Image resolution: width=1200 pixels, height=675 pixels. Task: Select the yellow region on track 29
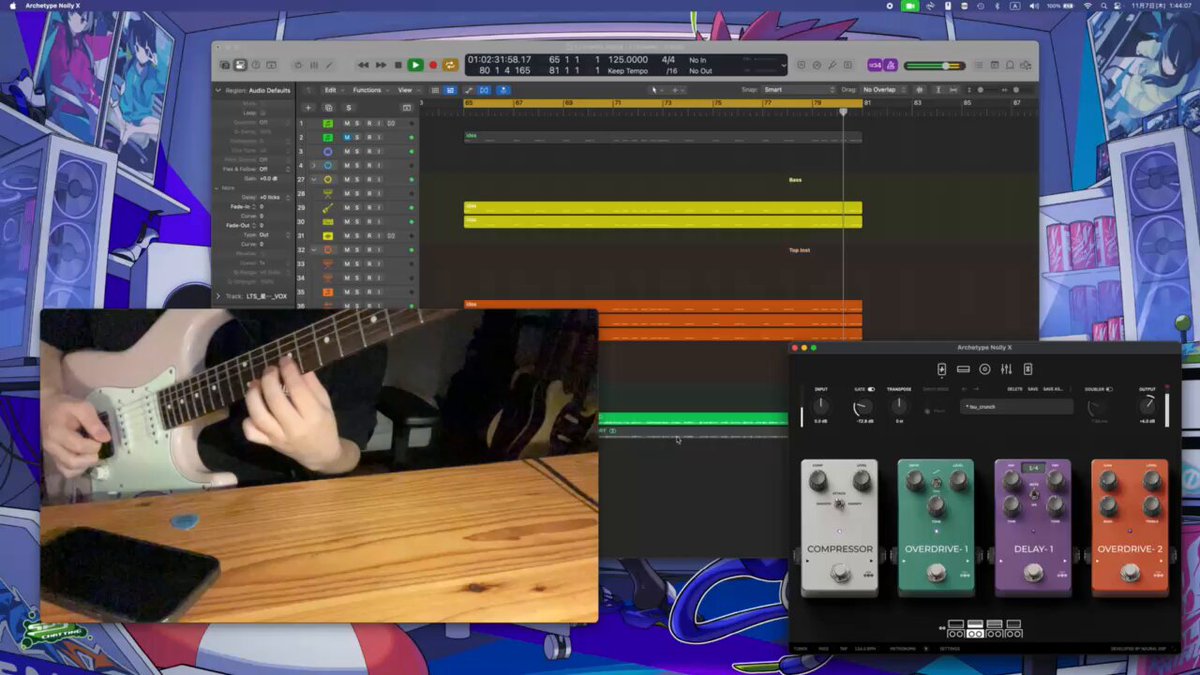click(x=663, y=208)
